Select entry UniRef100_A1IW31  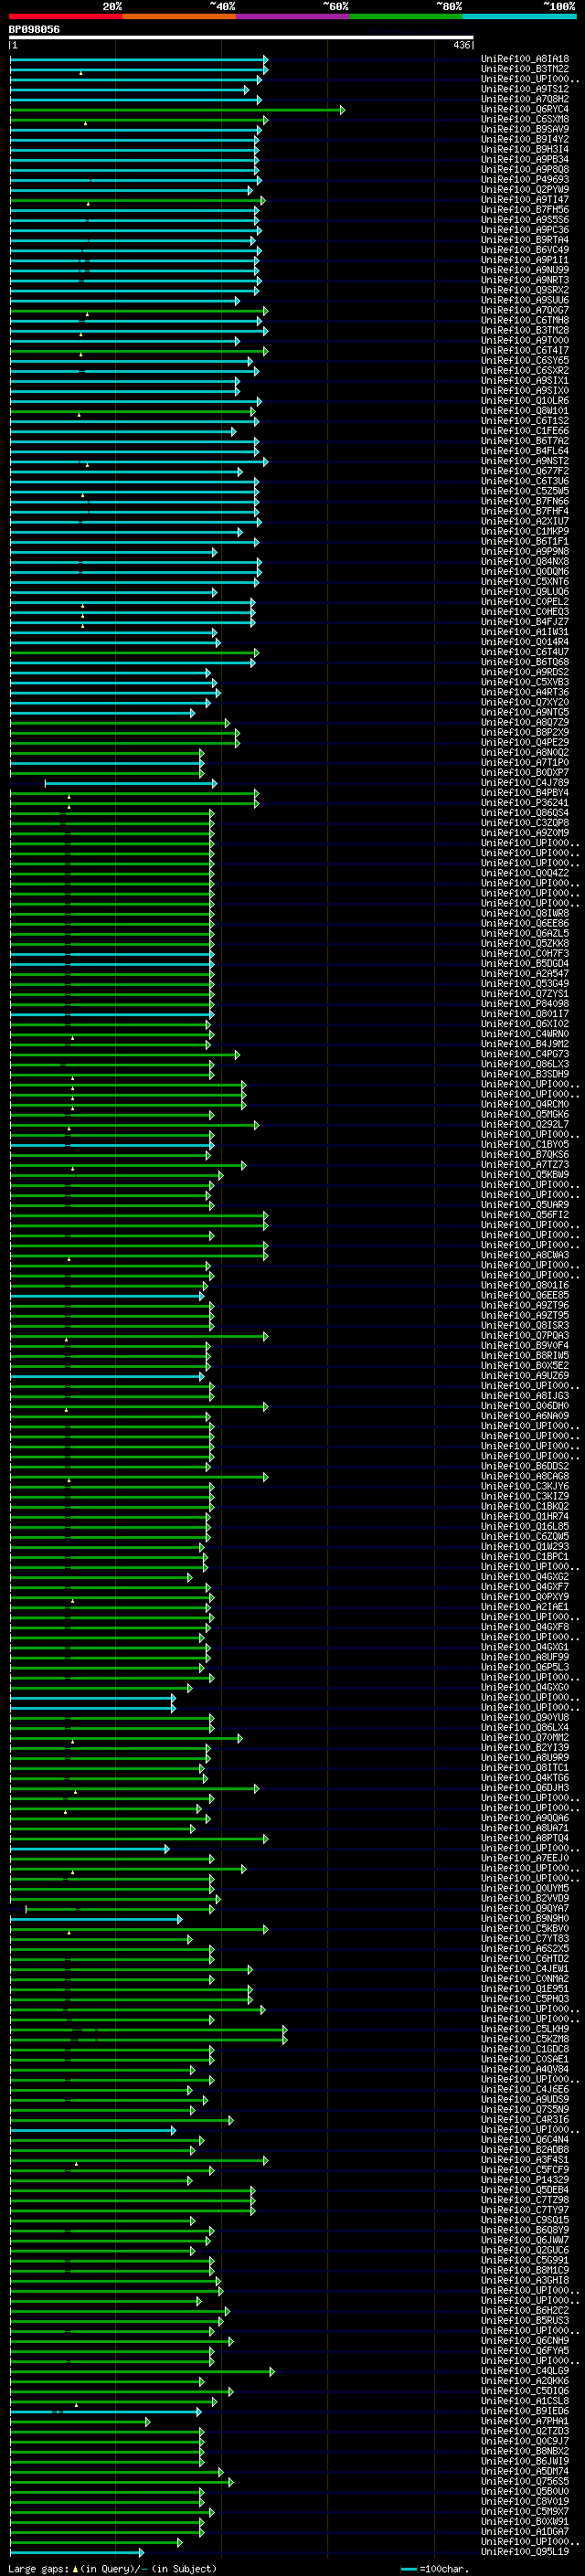(x=525, y=632)
